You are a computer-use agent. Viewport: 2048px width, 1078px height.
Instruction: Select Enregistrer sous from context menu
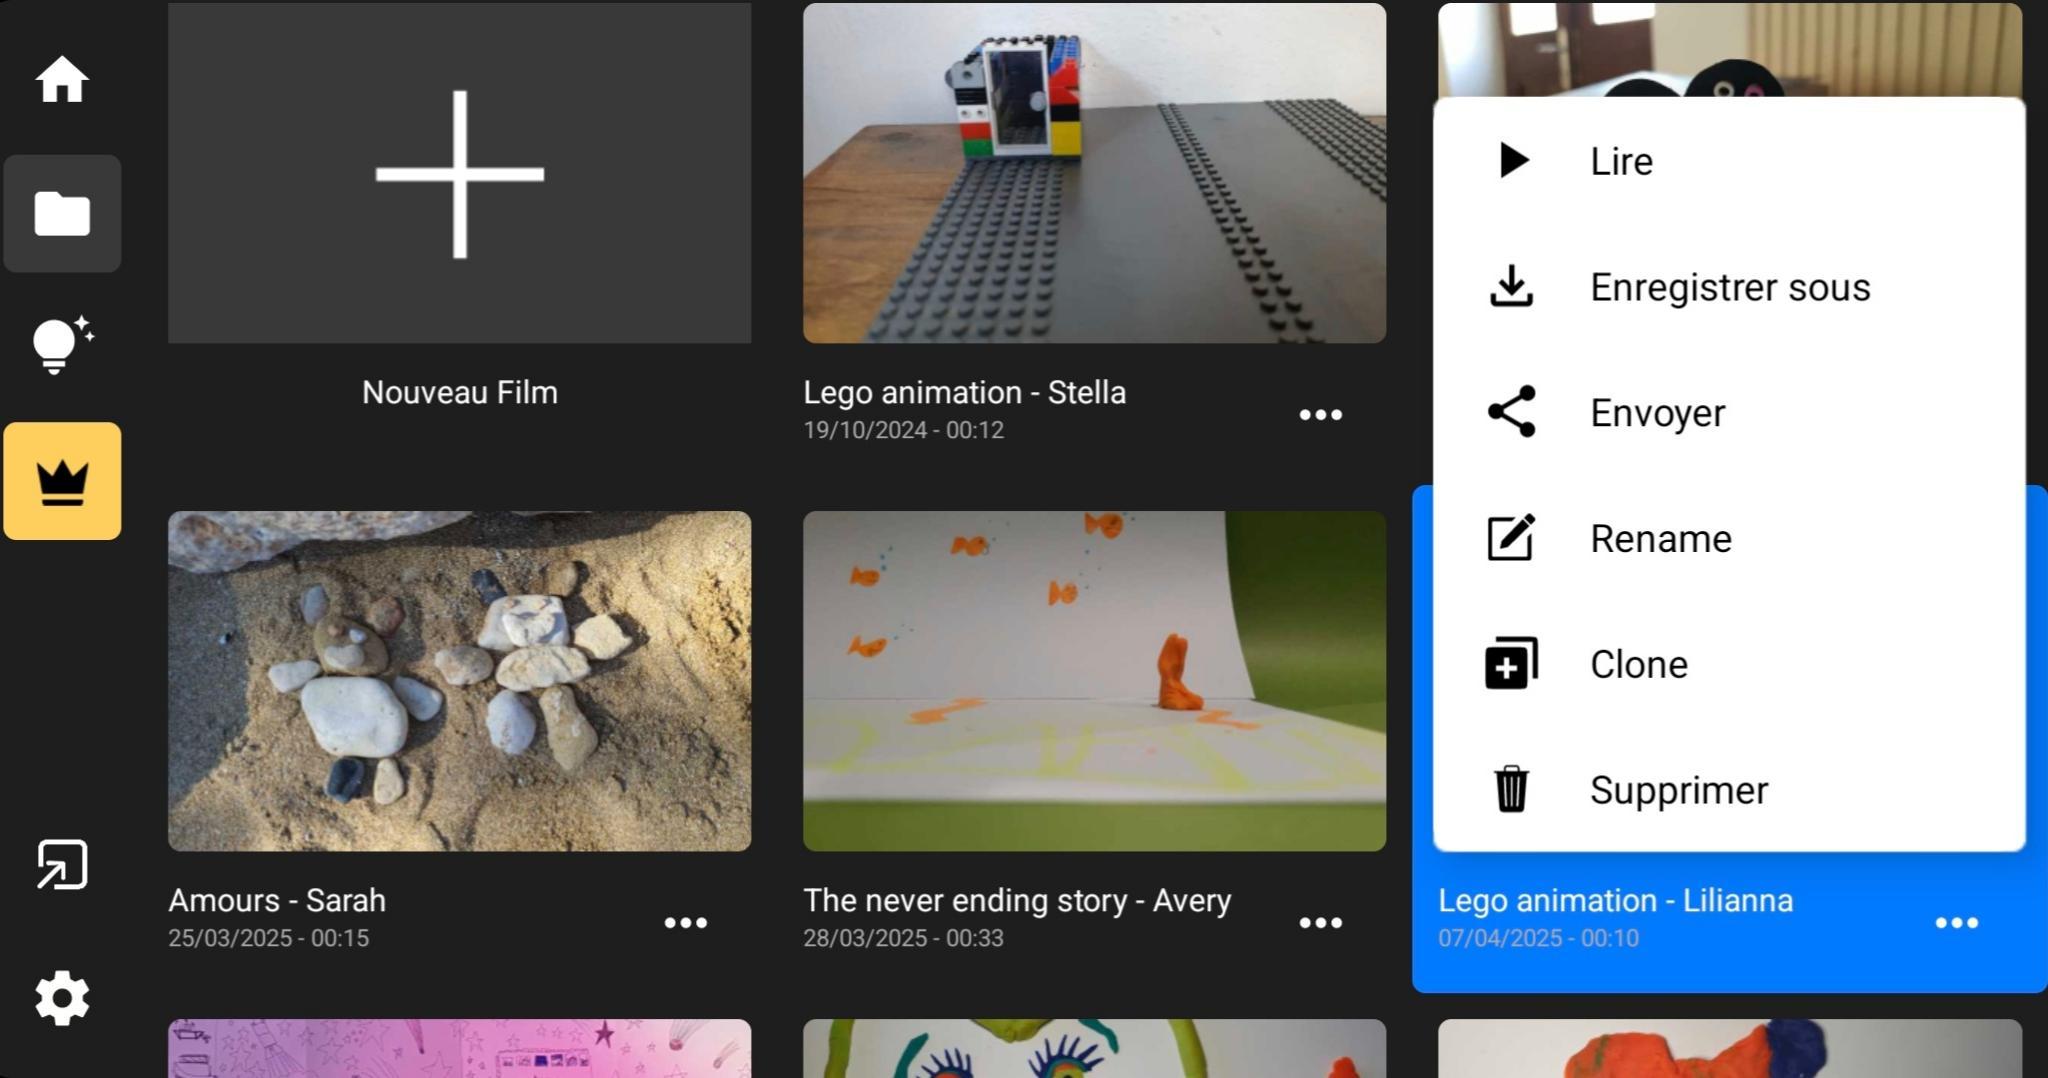[x=1730, y=287]
